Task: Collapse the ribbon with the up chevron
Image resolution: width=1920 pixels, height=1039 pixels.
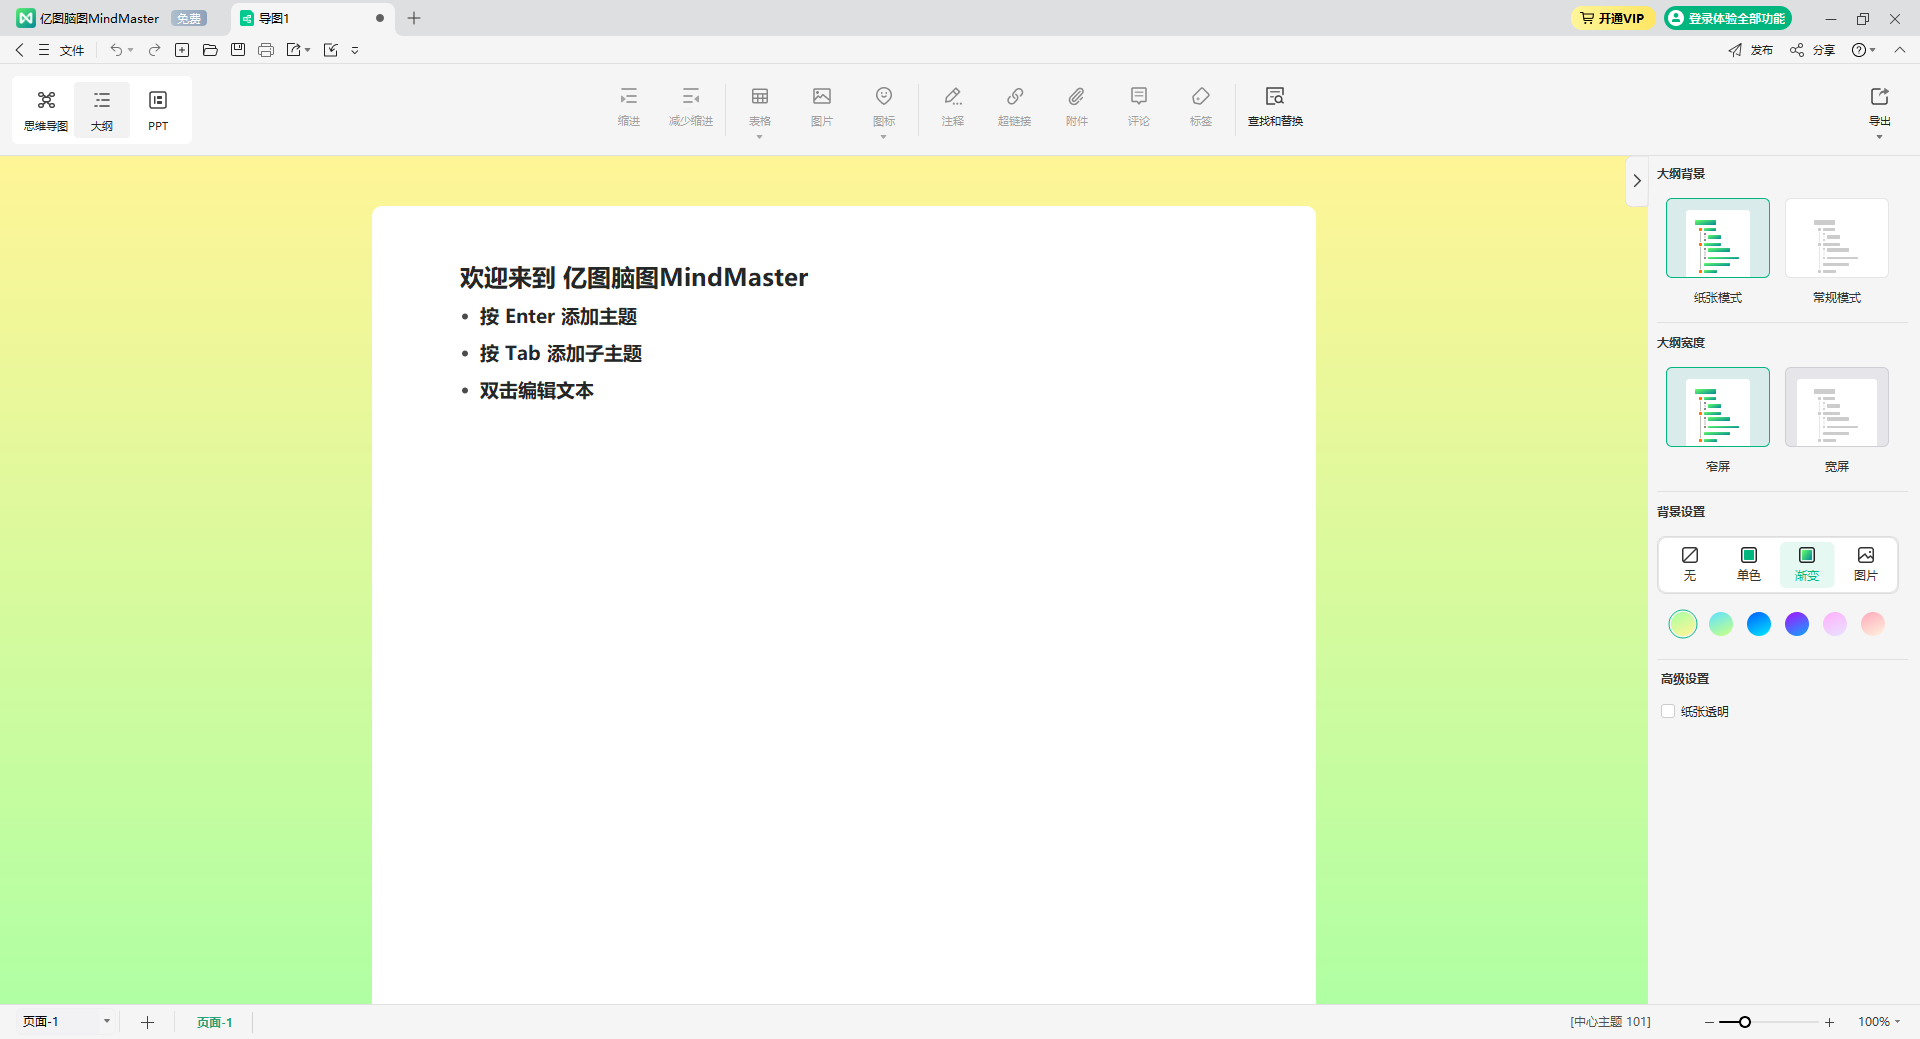Action: [x=1900, y=50]
